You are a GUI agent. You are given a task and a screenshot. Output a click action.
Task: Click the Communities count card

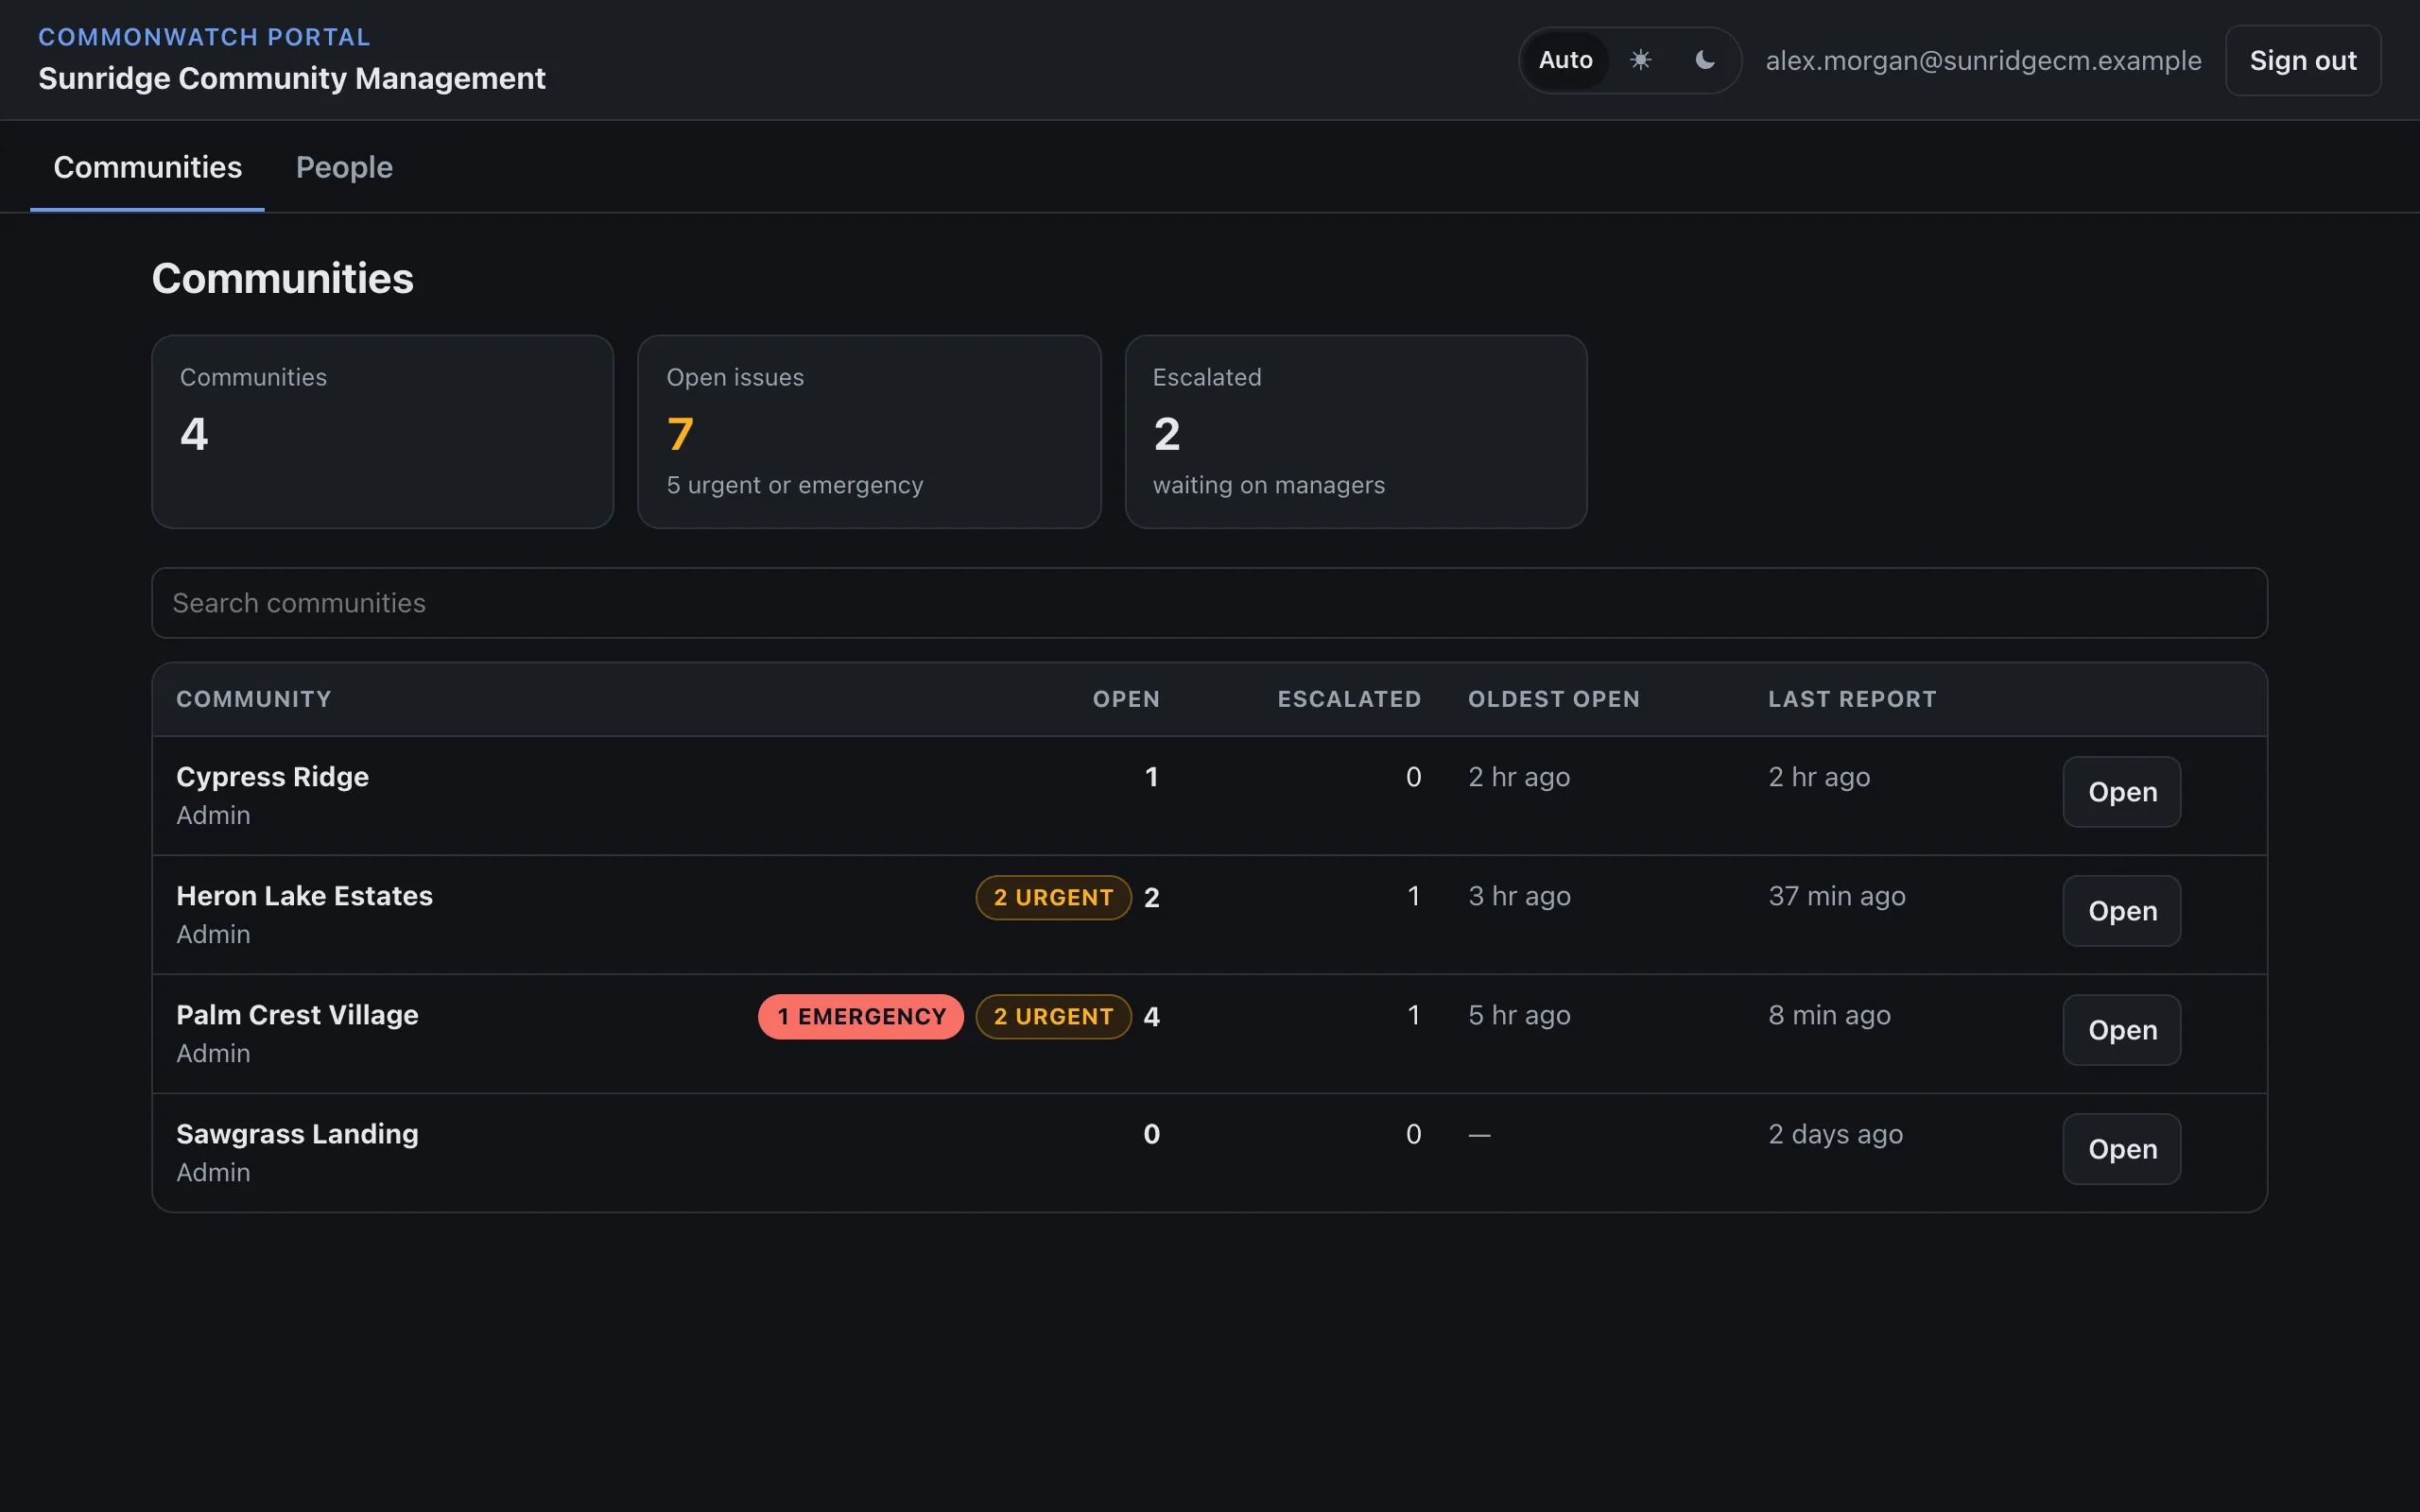(x=382, y=432)
